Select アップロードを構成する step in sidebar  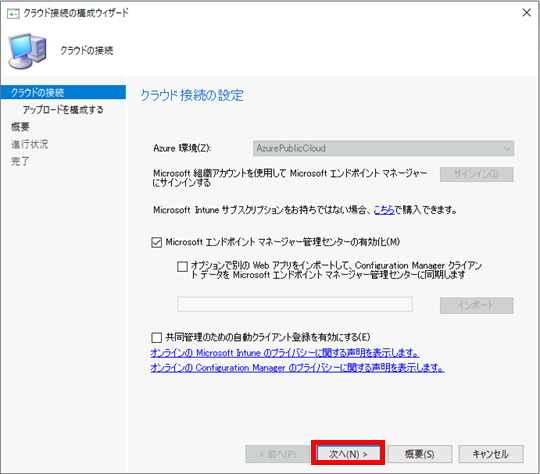point(63,110)
